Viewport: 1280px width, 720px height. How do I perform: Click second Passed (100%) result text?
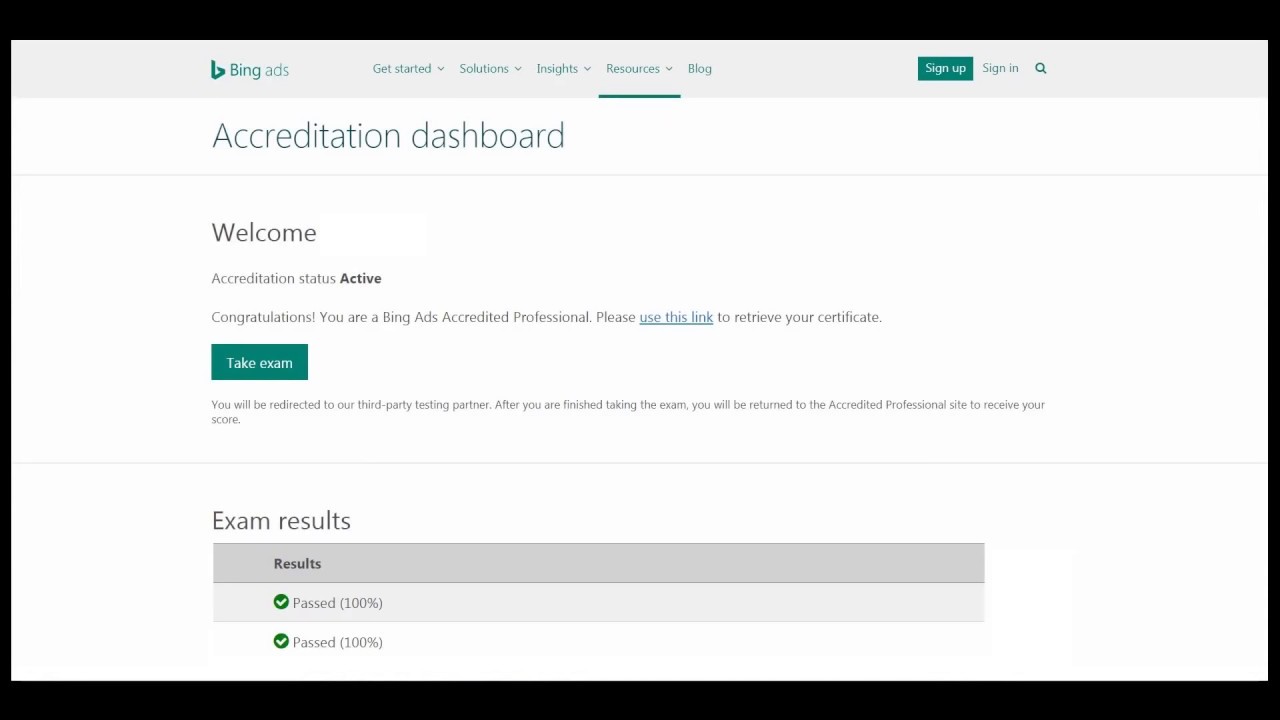tap(337, 642)
